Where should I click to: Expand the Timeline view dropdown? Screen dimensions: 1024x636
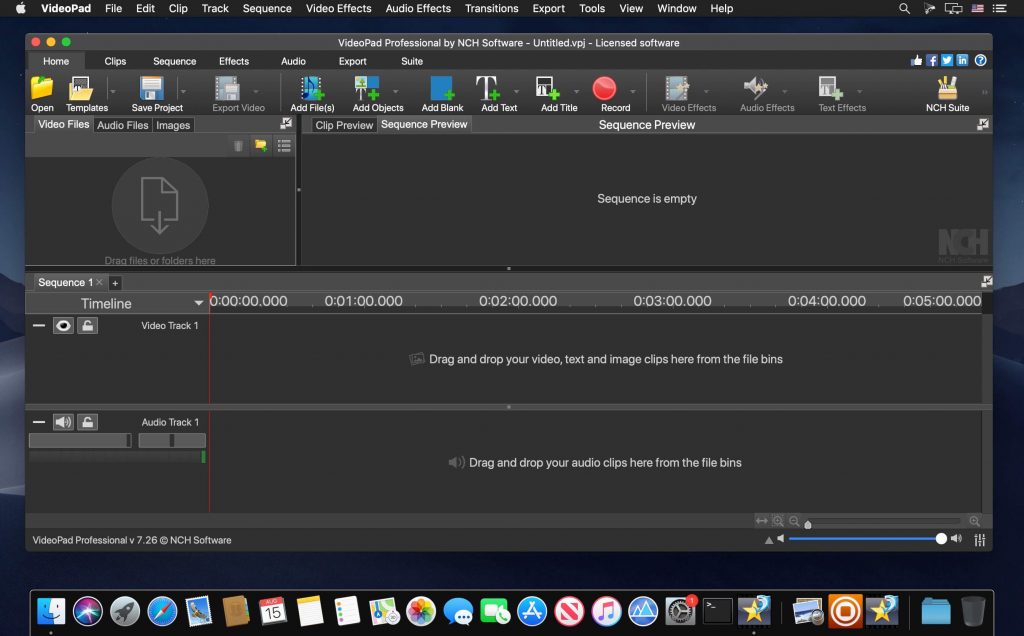pos(199,303)
